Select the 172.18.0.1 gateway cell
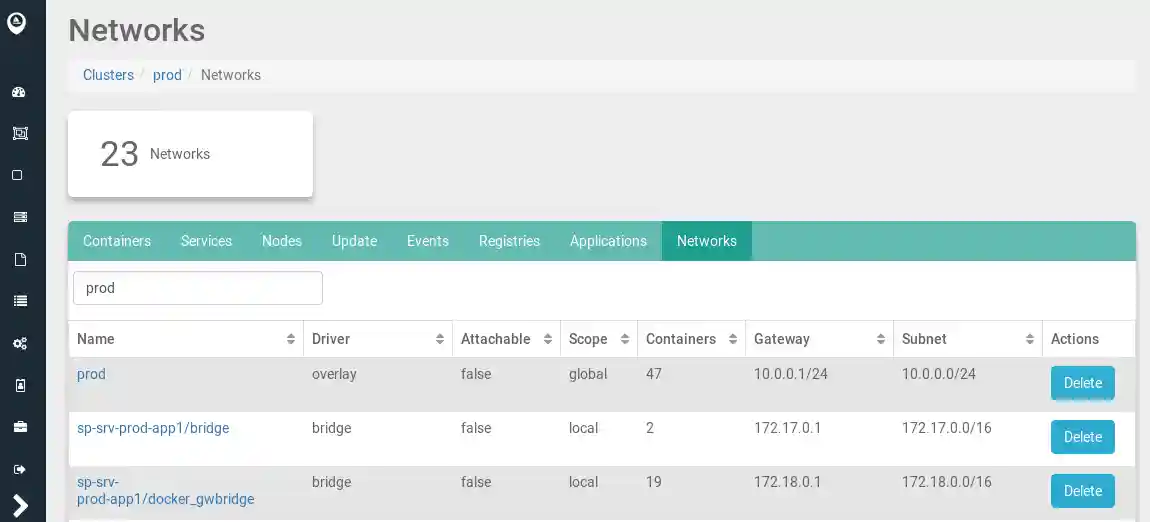Viewport: 1150px width, 522px height. (x=787, y=482)
